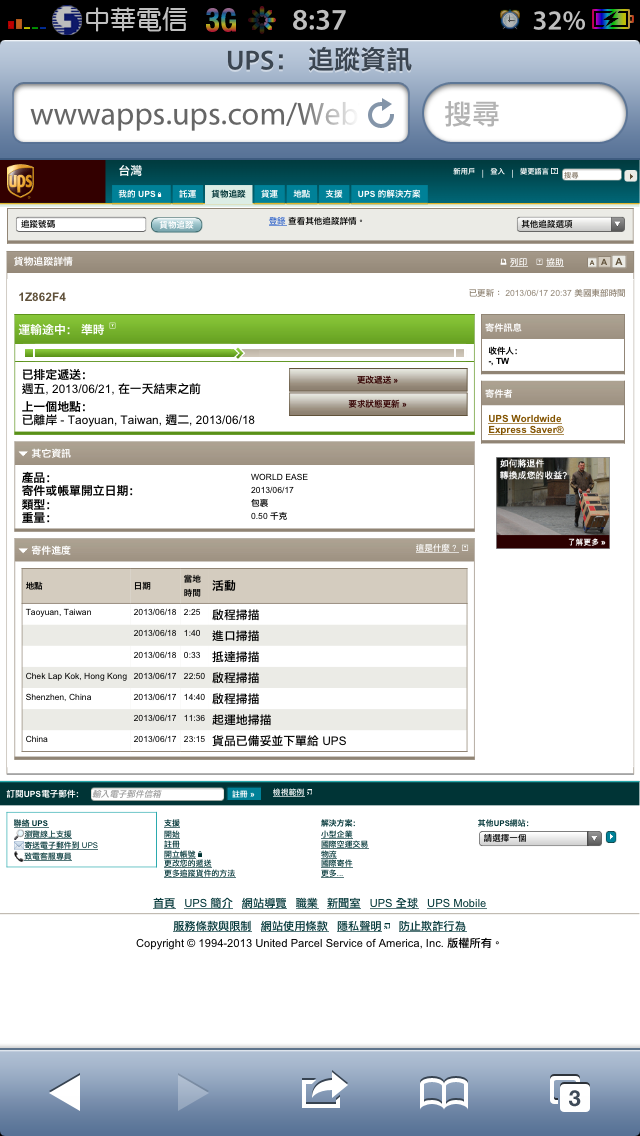
Task: Focus the 追蹤號碼 tracking number field
Action: click(x=81, y=225)
